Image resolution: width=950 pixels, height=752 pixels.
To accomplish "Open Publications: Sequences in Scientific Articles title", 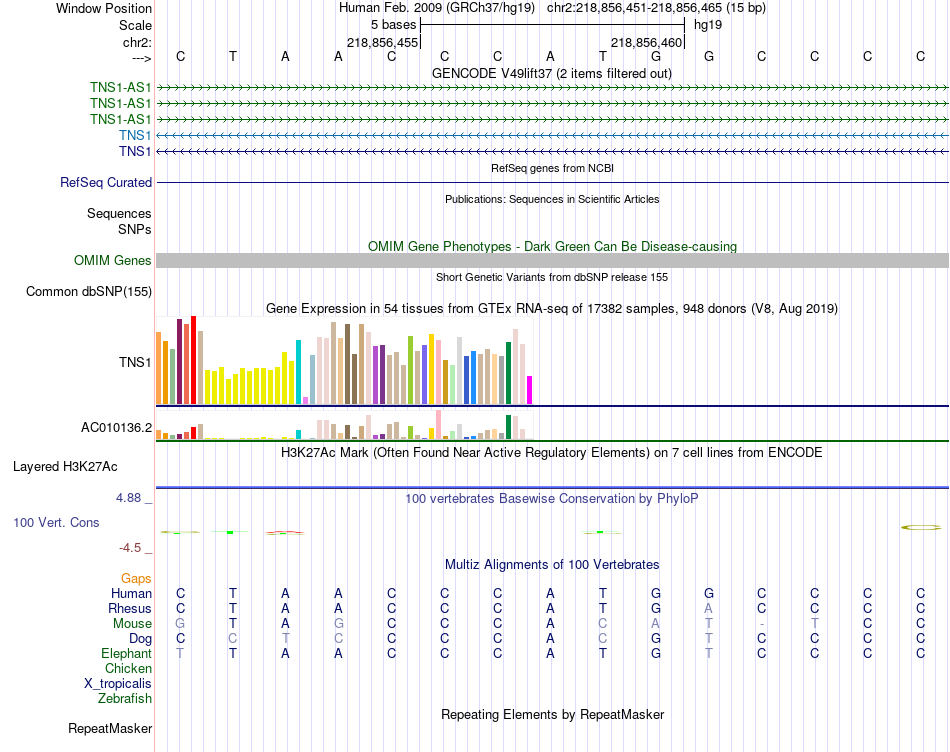I will coord(552,199).
